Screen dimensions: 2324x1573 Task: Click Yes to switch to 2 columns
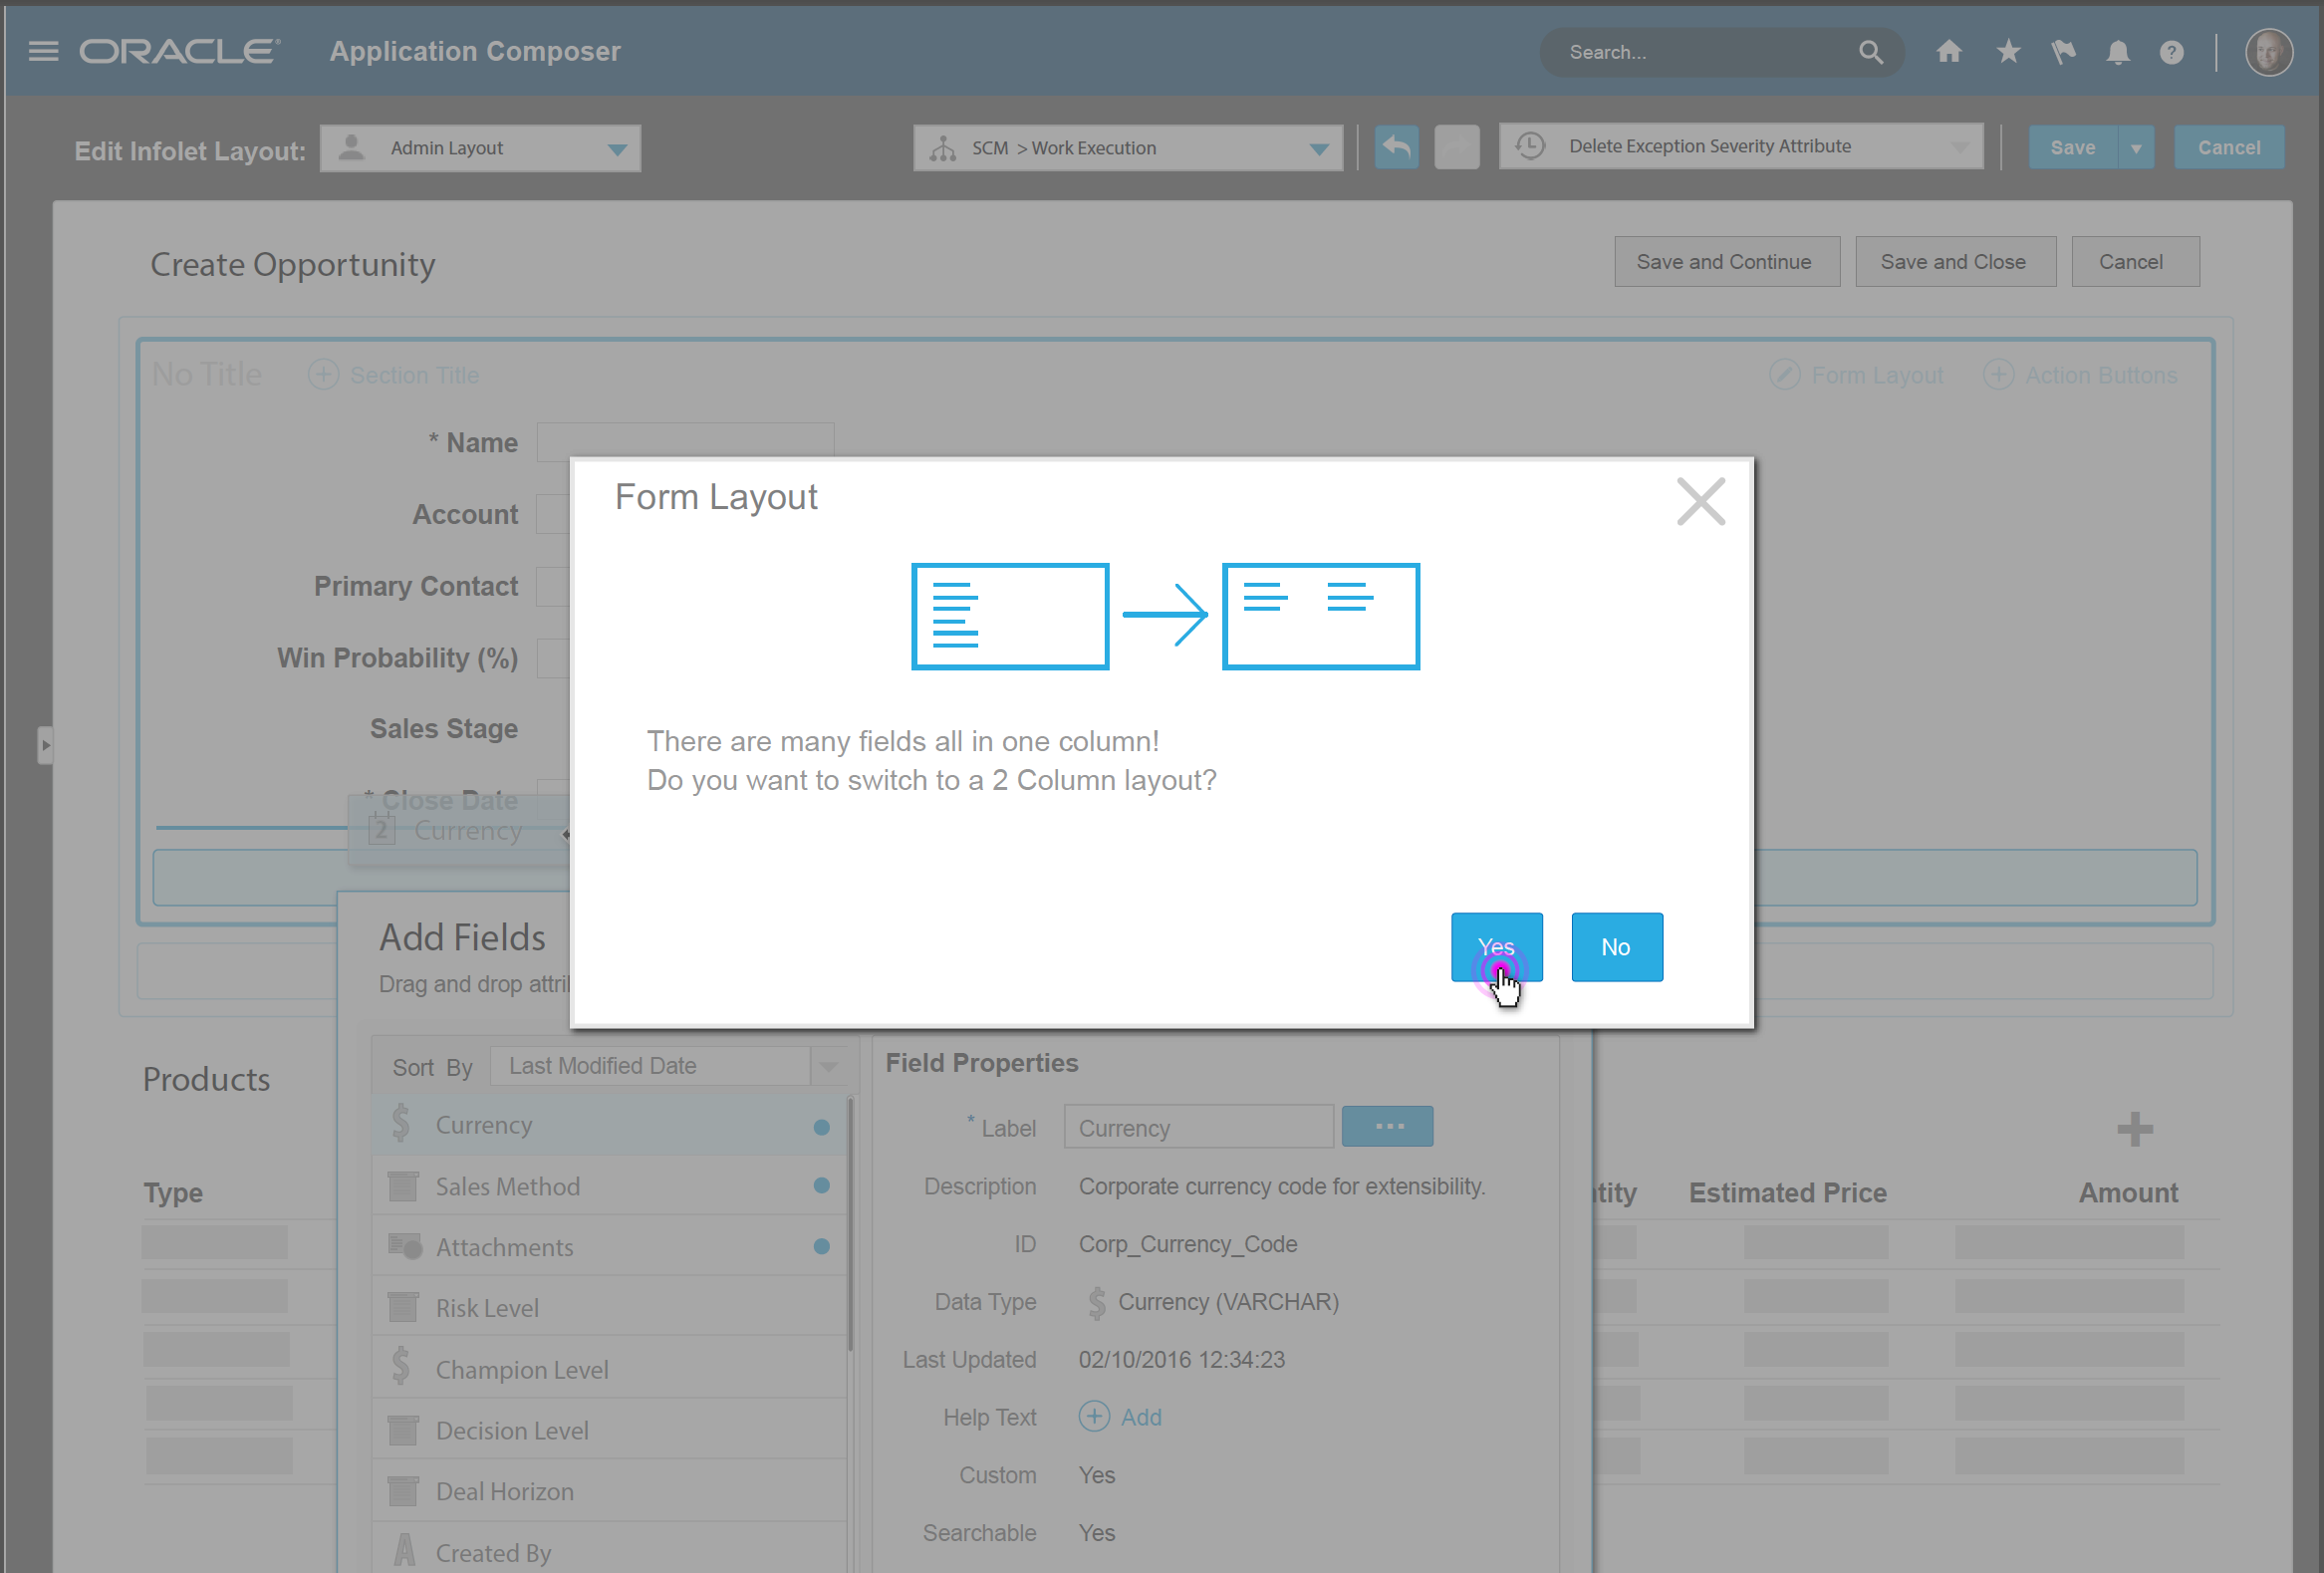tap(1496, 946)
